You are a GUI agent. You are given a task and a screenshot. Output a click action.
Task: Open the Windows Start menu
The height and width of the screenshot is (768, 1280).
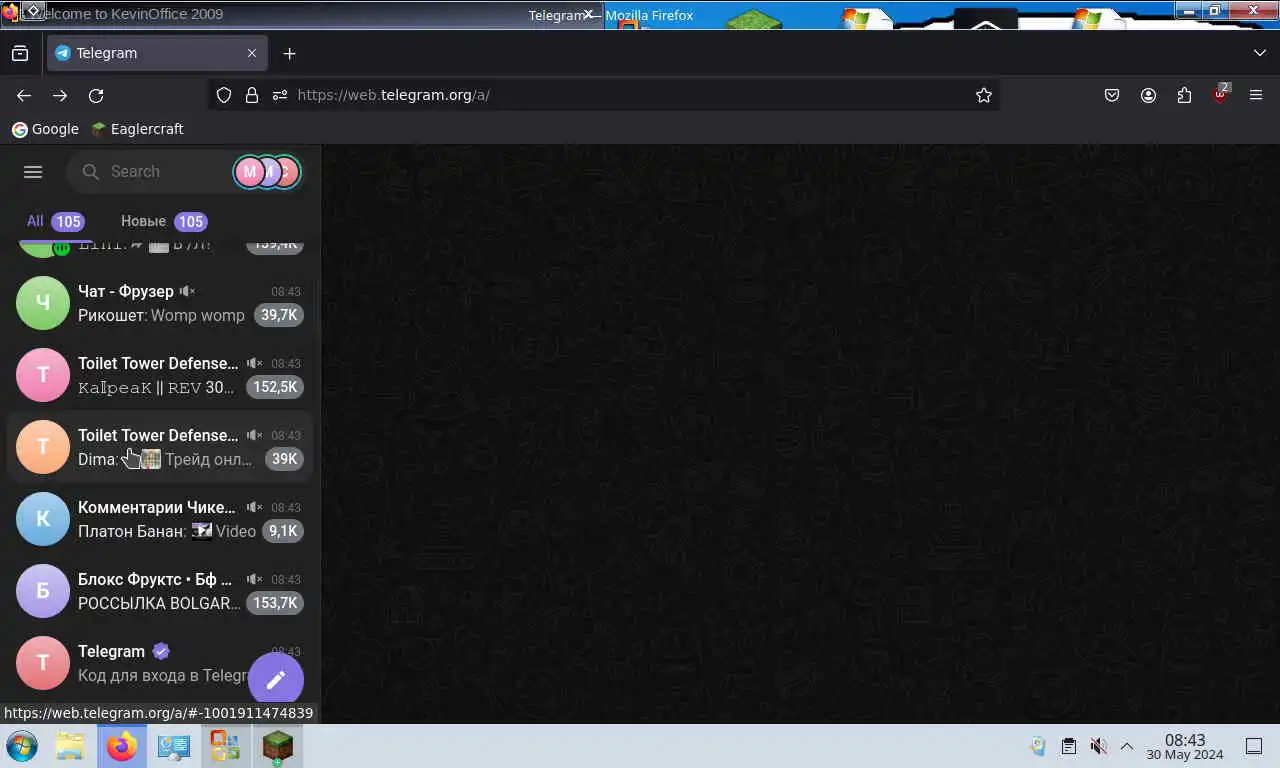(22, 746)
